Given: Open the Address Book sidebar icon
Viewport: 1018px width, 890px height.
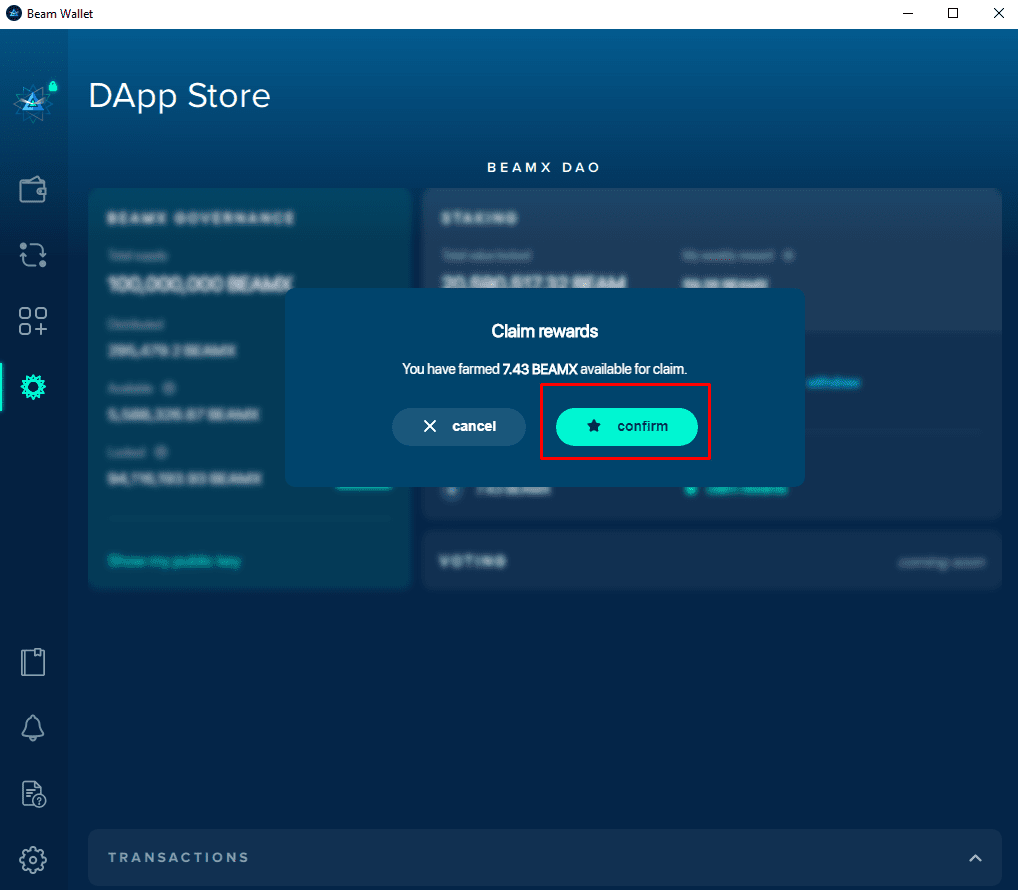Looking at the screenshot, I should pos(33,662).
